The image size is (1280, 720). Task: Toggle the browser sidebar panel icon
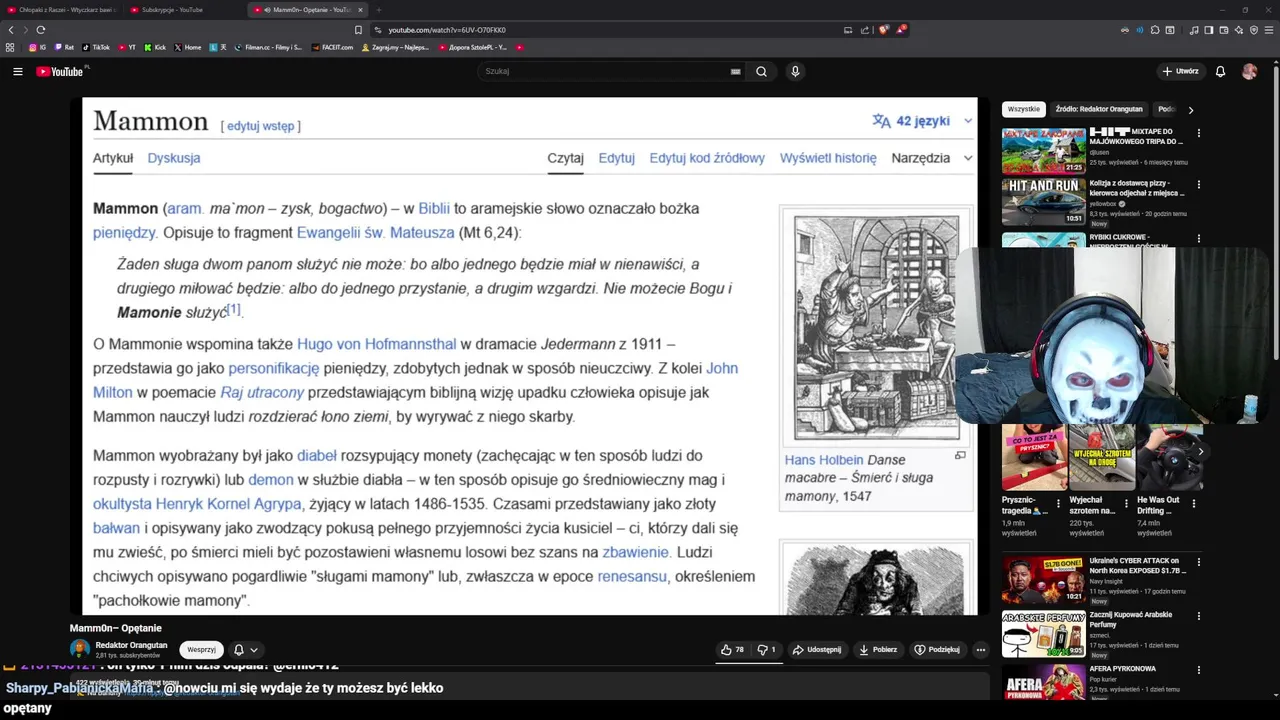point(1209,30)
